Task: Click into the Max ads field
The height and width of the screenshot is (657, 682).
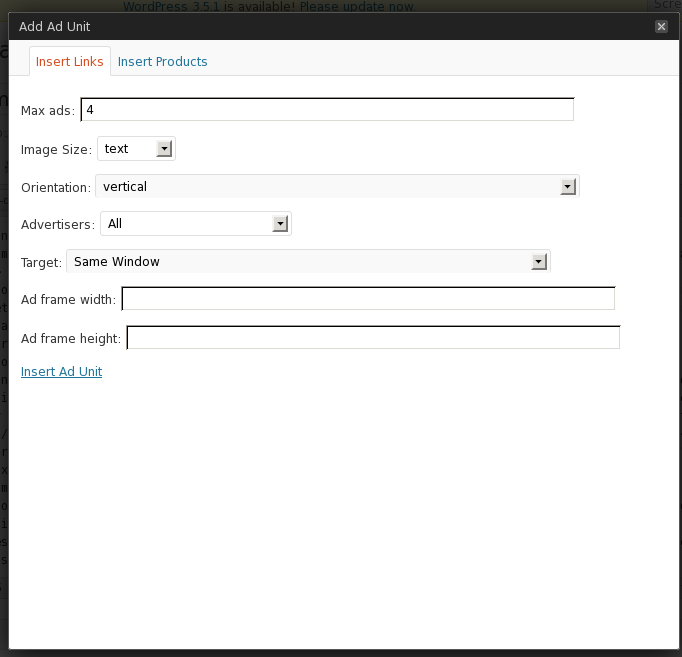Action: (327, 110)
